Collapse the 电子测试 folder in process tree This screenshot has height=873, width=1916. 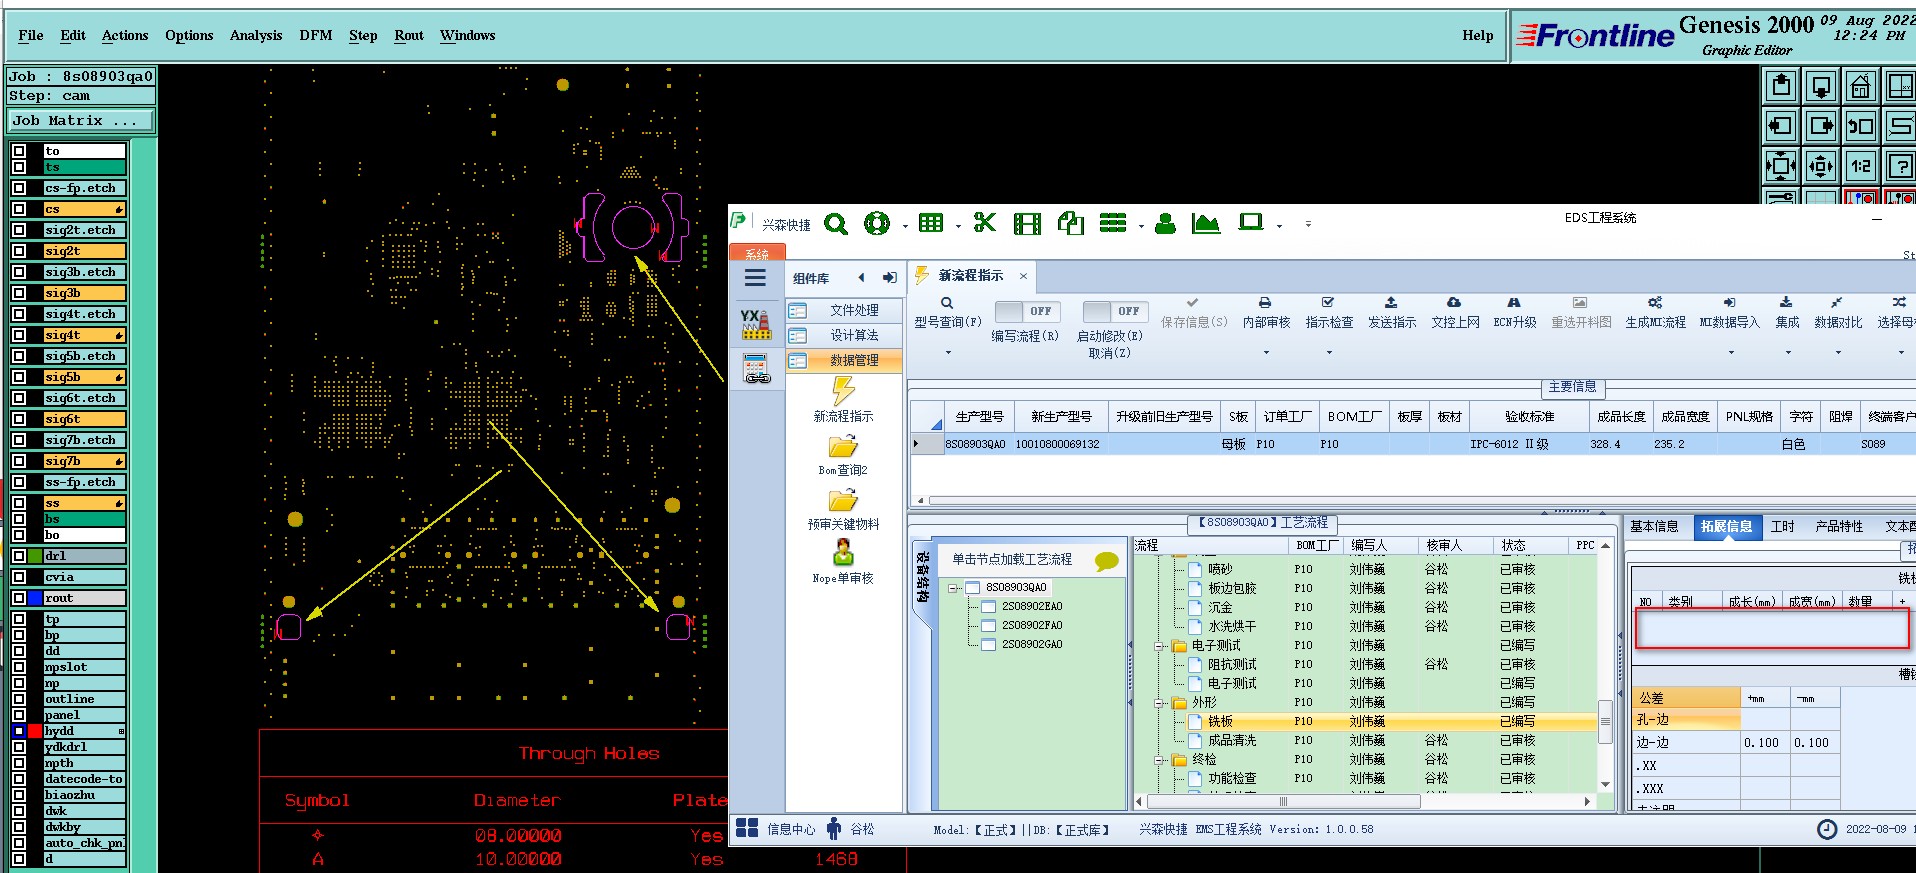[x=1160, y=646]
